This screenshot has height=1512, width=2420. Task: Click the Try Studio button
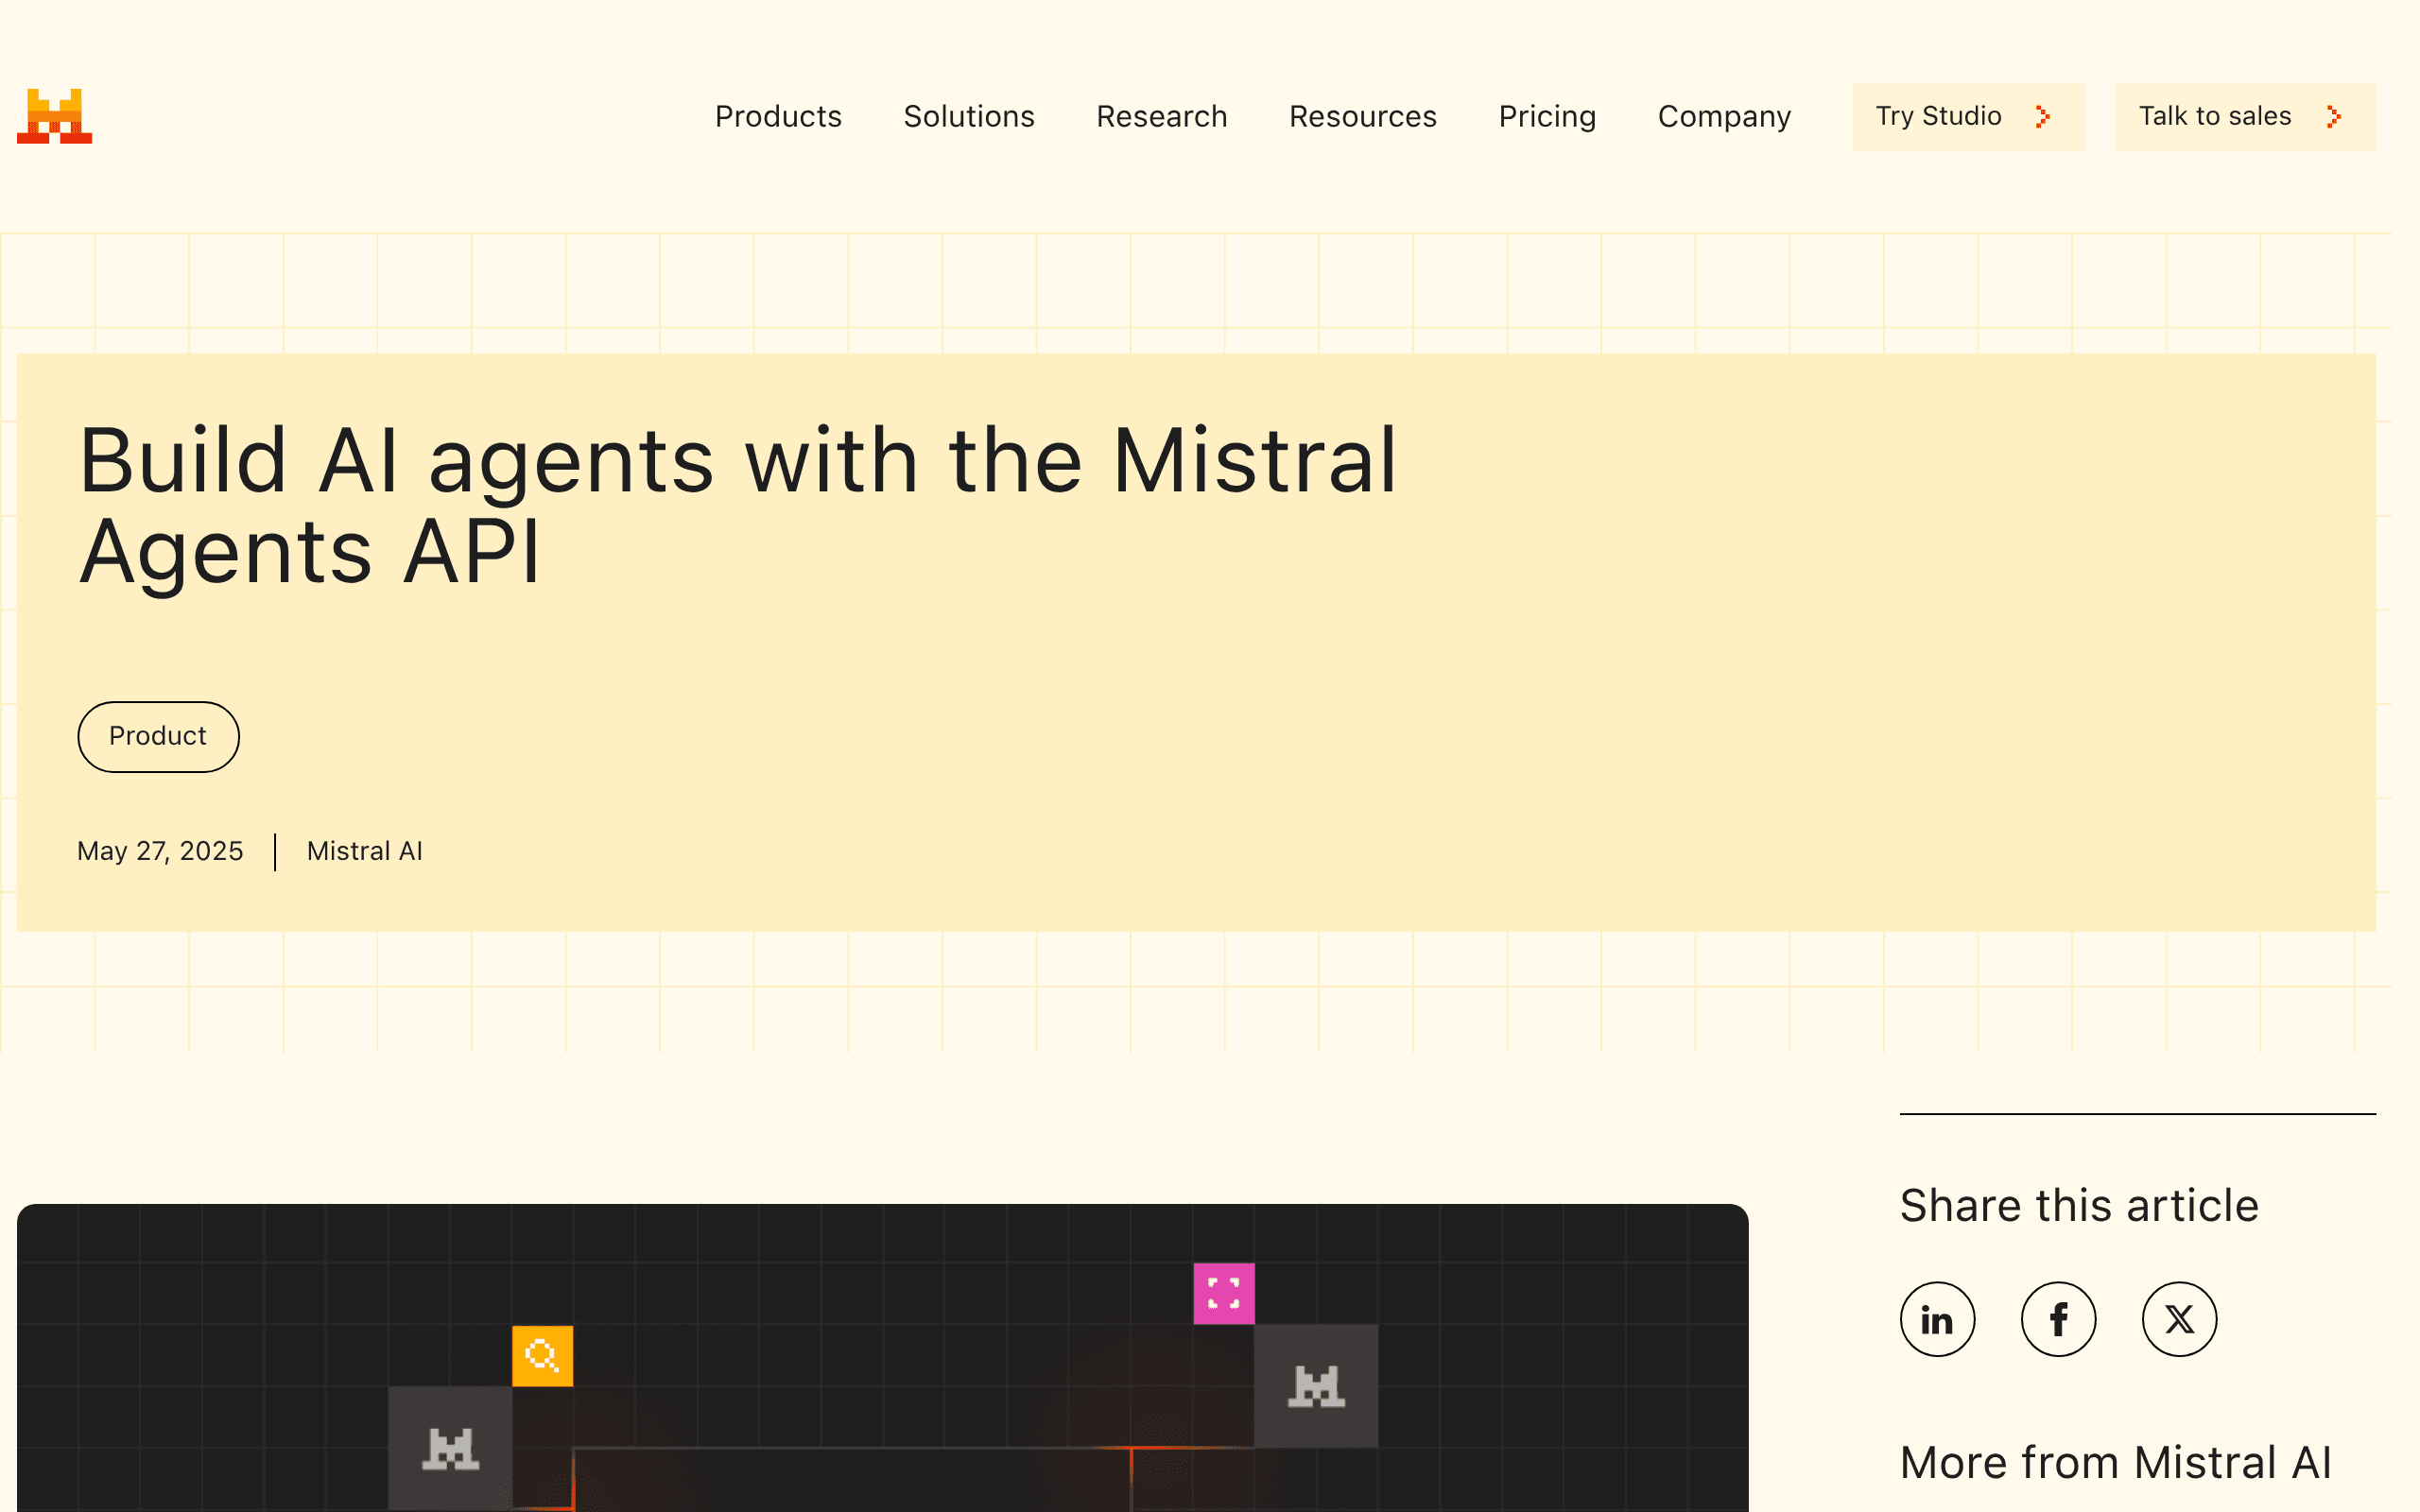coord(1968,117)
